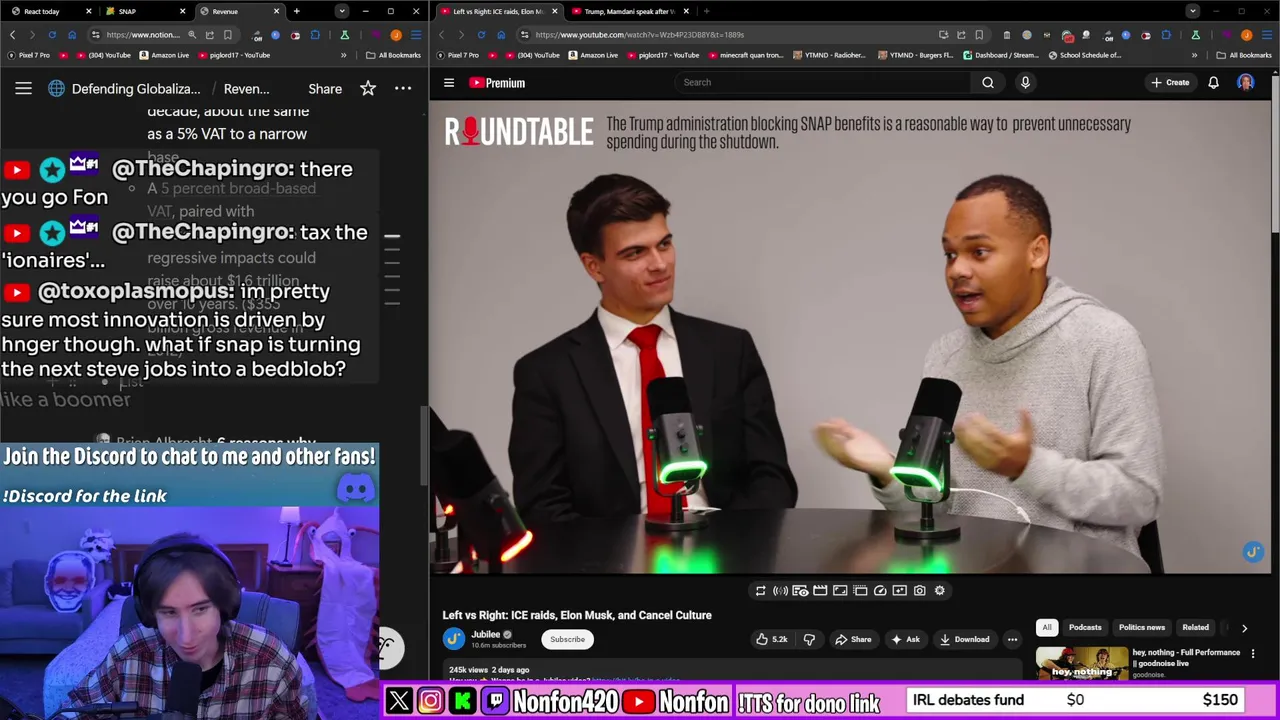Toggle playback speed gauge icon under video
1280x720 pixels.
[x=880, y=591]
